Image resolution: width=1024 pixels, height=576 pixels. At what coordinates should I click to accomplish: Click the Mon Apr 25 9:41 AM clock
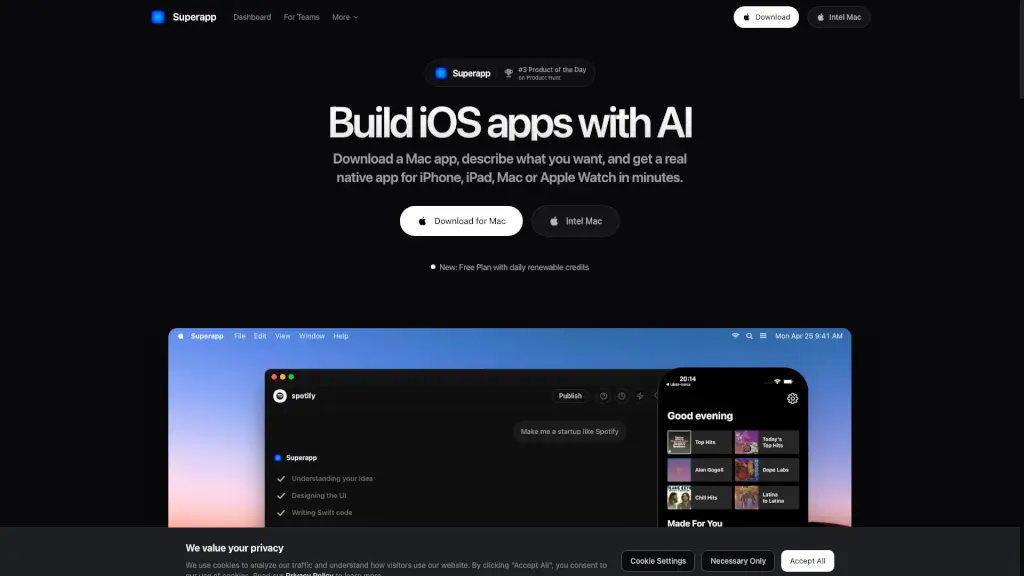(x=808, y=336)
